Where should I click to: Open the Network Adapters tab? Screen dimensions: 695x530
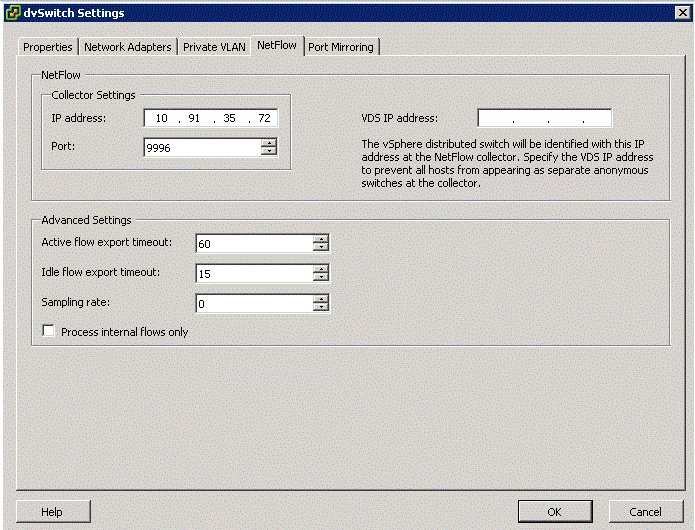tap(128, 47)
